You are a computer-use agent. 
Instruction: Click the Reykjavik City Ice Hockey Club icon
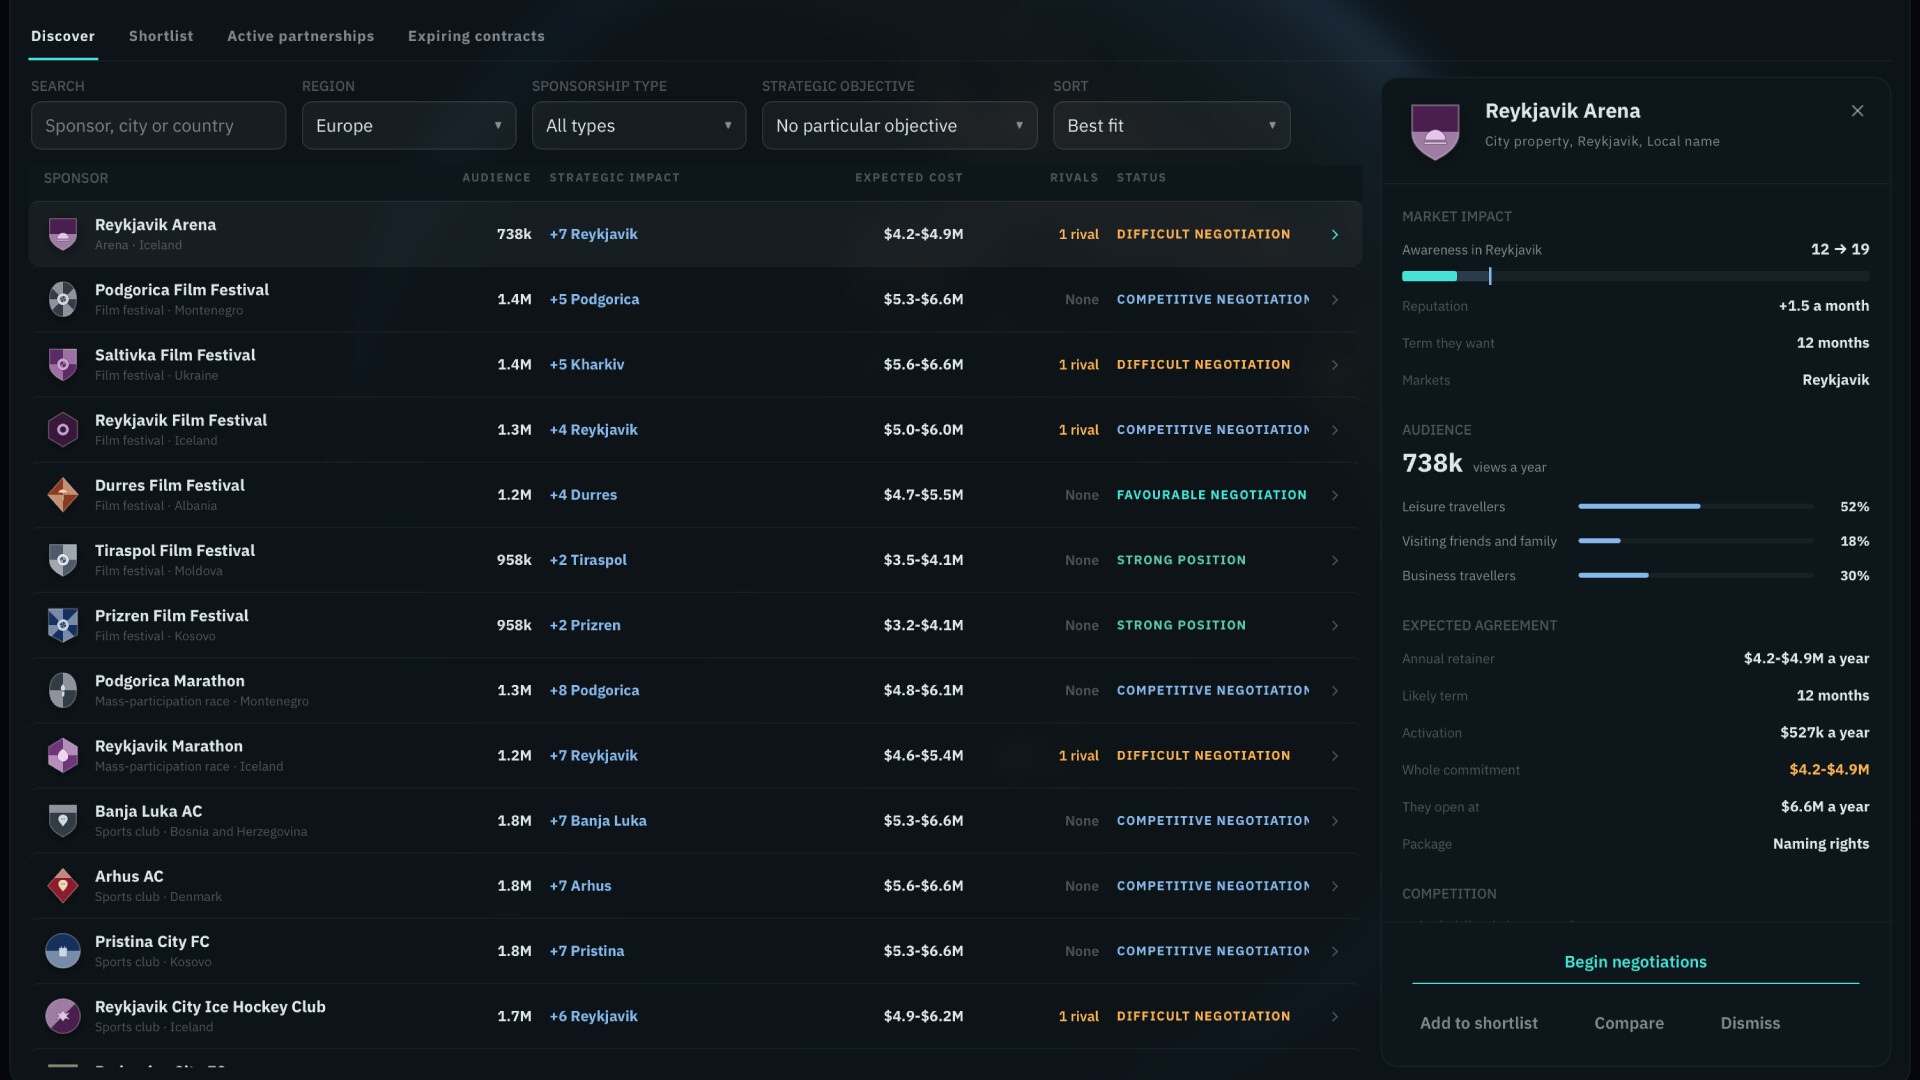tap(63, 1016)
